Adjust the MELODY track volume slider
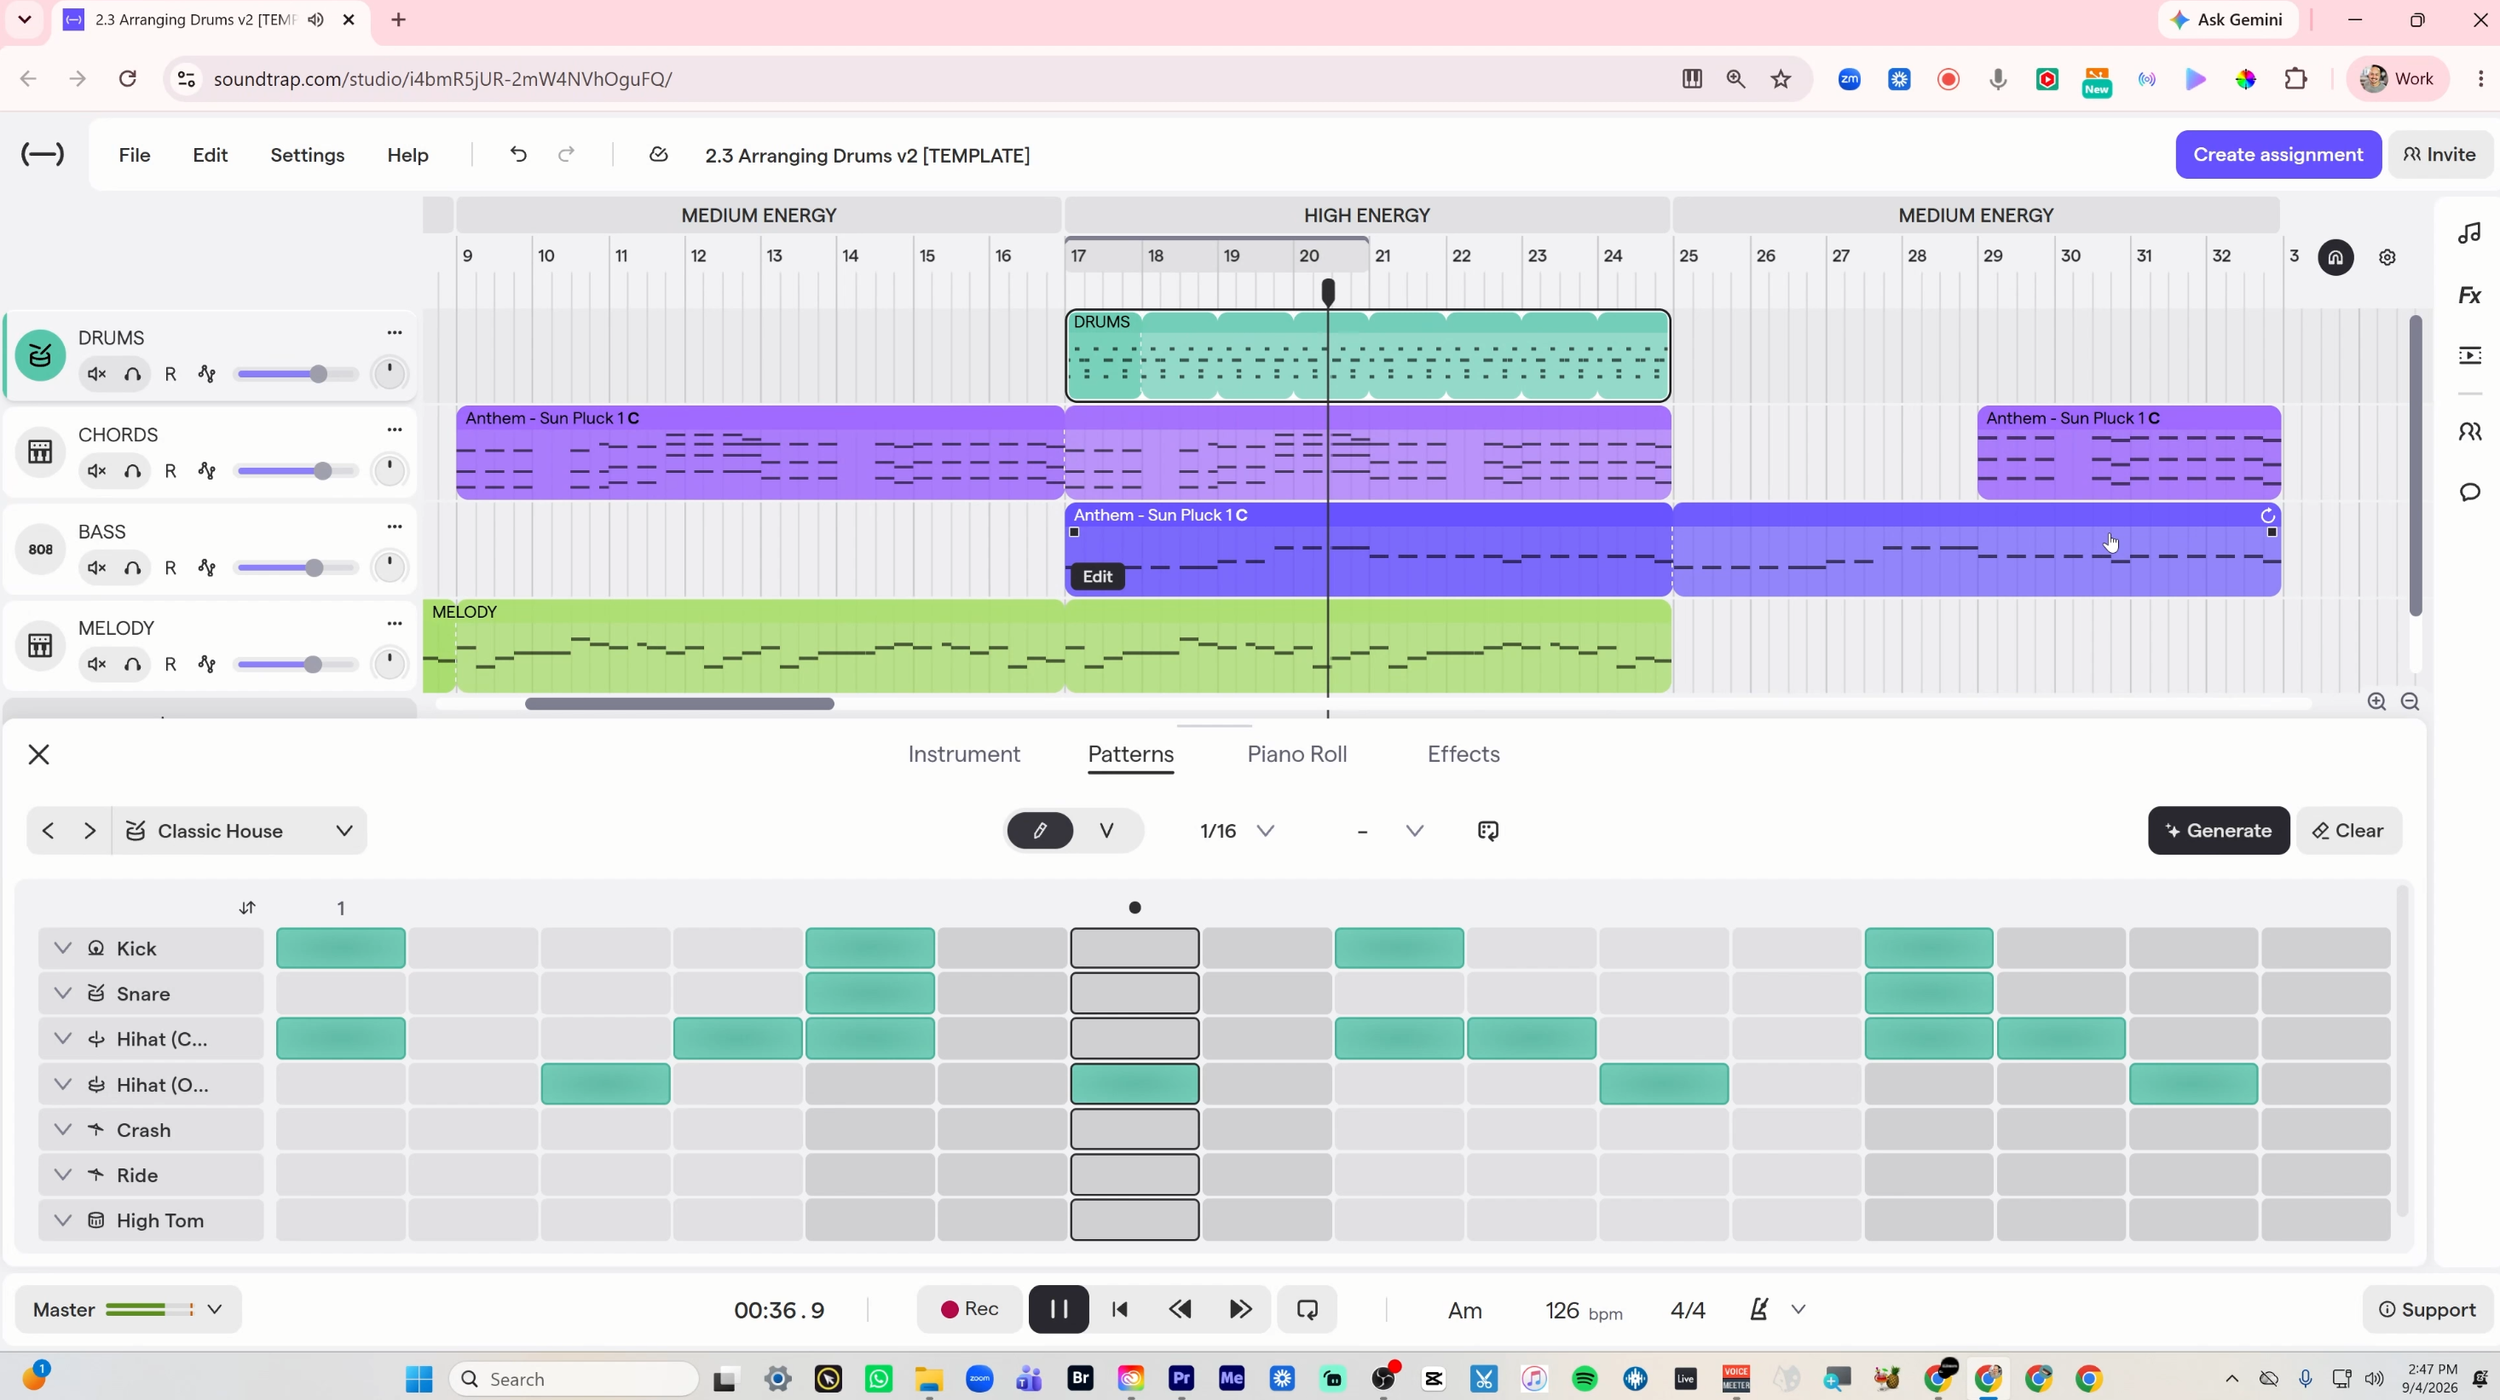2500x1400 pixels. (297, 665)
